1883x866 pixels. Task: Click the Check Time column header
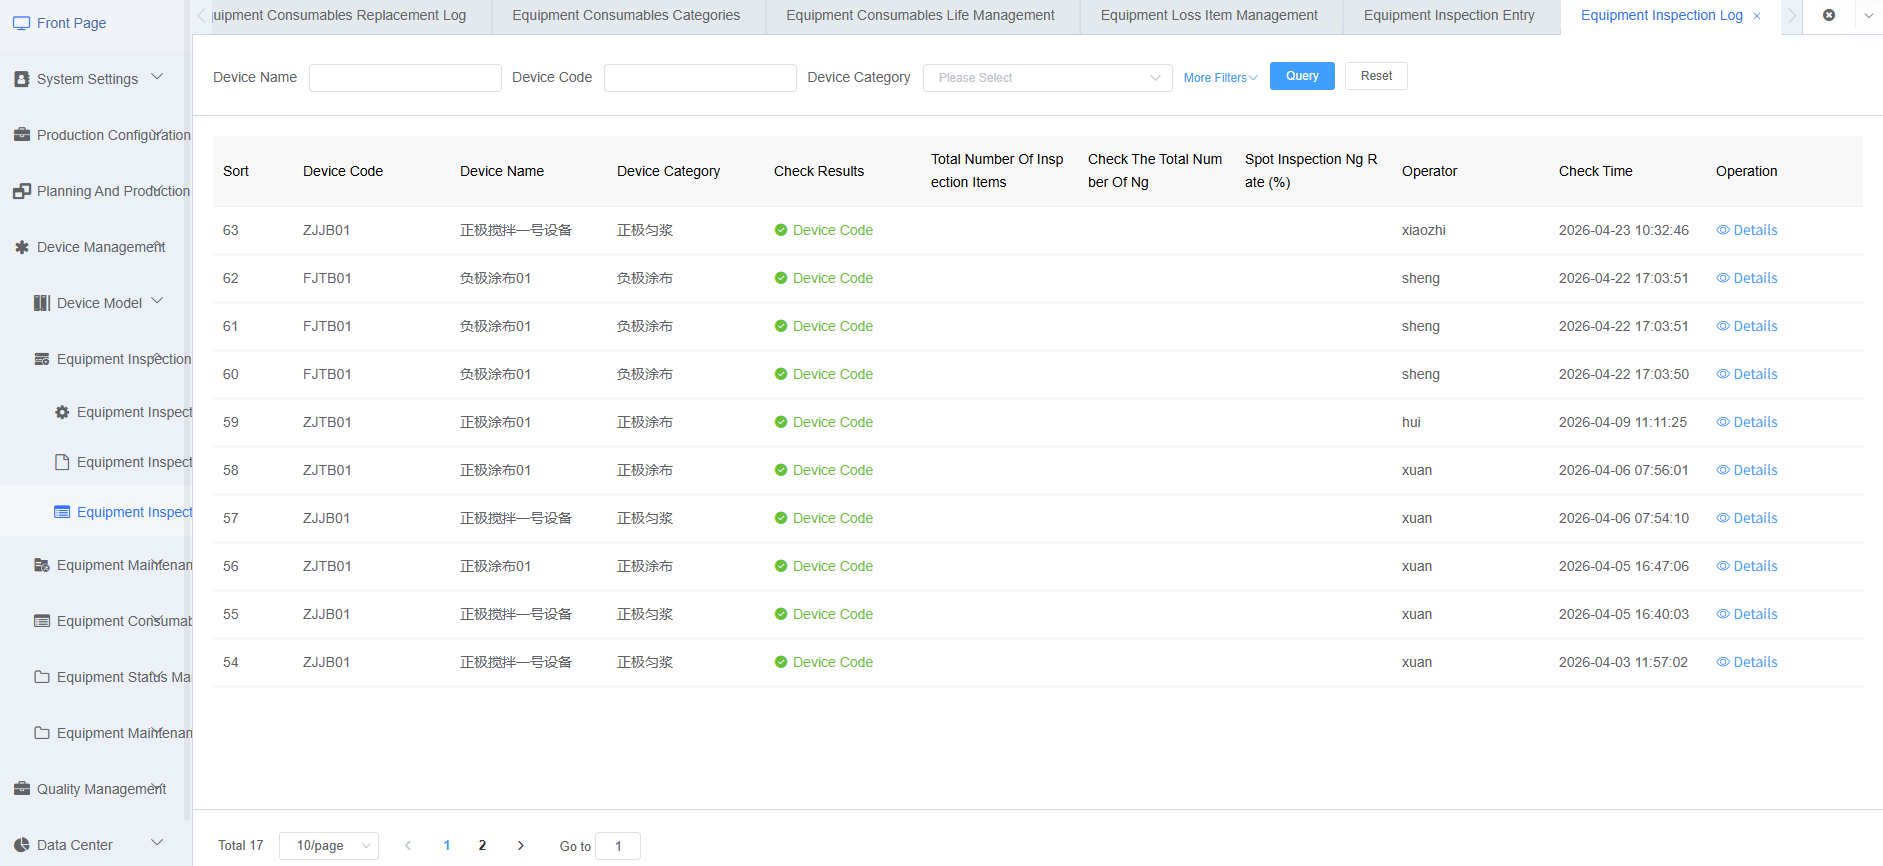(1595, 171)
